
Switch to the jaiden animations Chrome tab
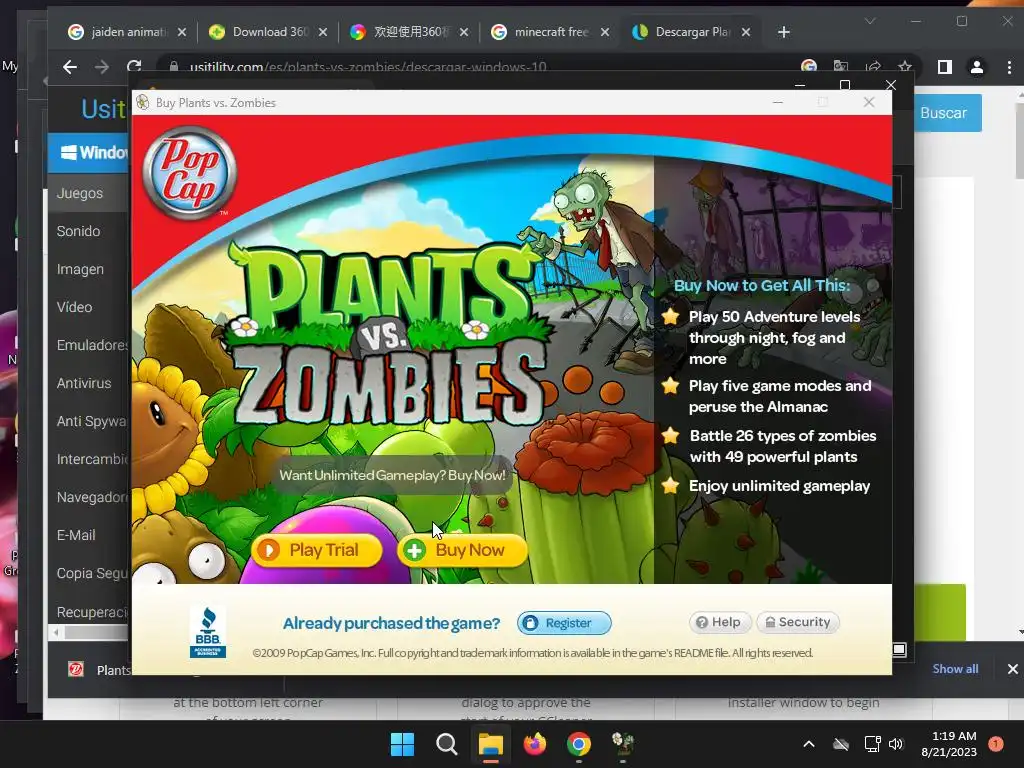(128, 32)
